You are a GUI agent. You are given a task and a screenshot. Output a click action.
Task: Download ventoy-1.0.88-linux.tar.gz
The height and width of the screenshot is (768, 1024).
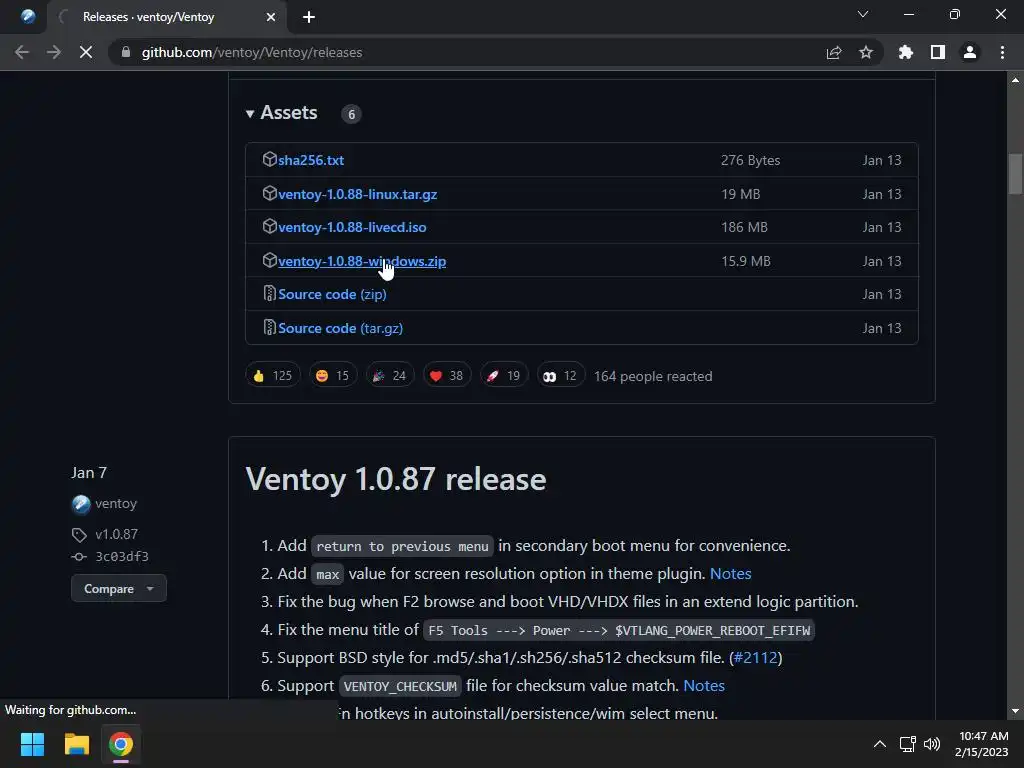[x=357, y=194]
